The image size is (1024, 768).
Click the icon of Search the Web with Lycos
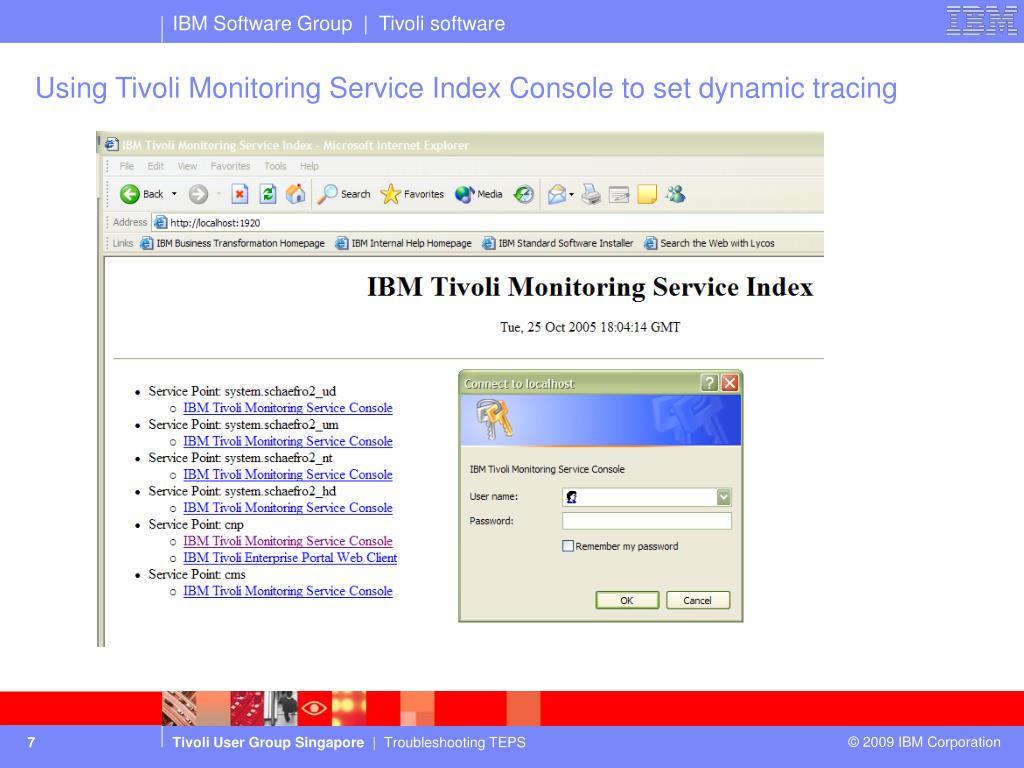point(650,243)
